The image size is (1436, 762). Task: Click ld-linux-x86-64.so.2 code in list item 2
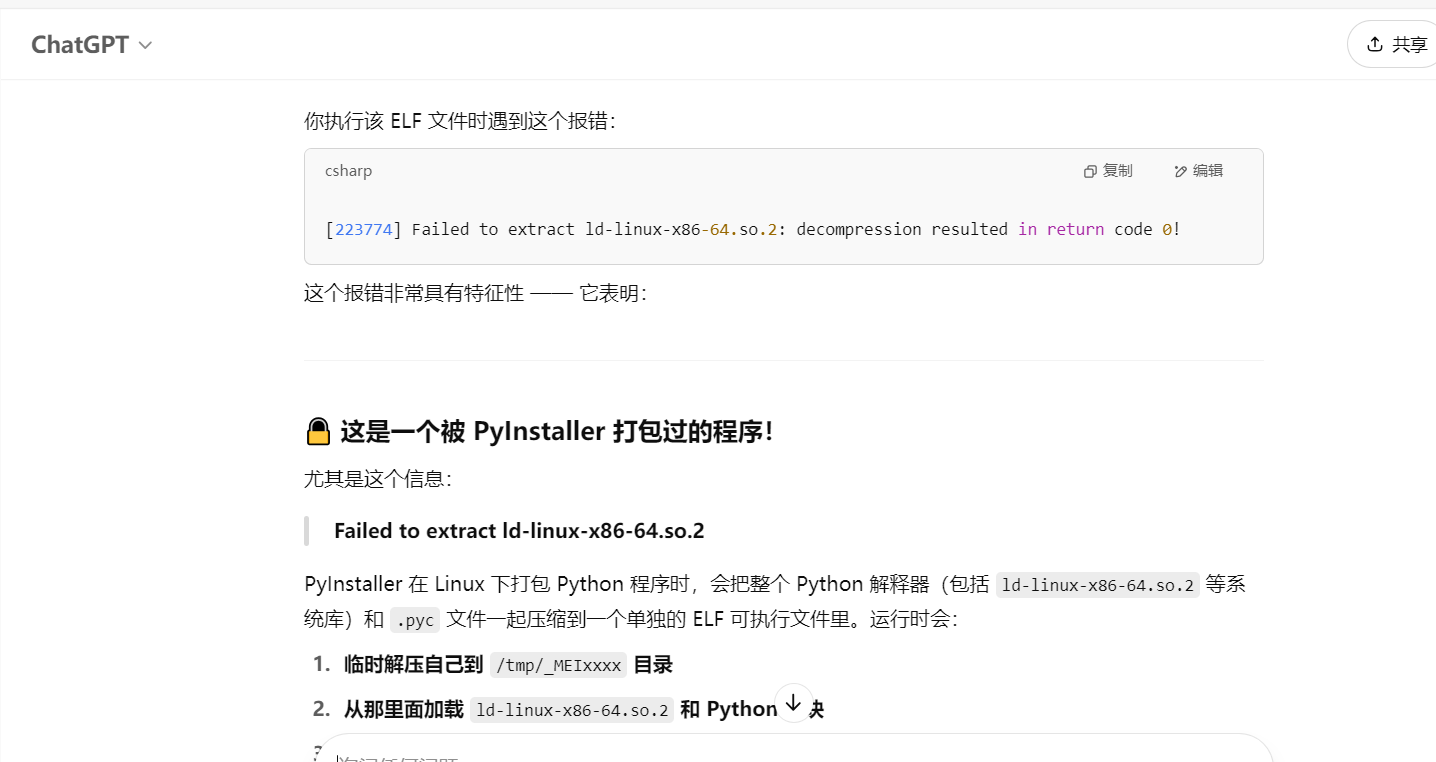pyautogui.click(x=572, y=710)
